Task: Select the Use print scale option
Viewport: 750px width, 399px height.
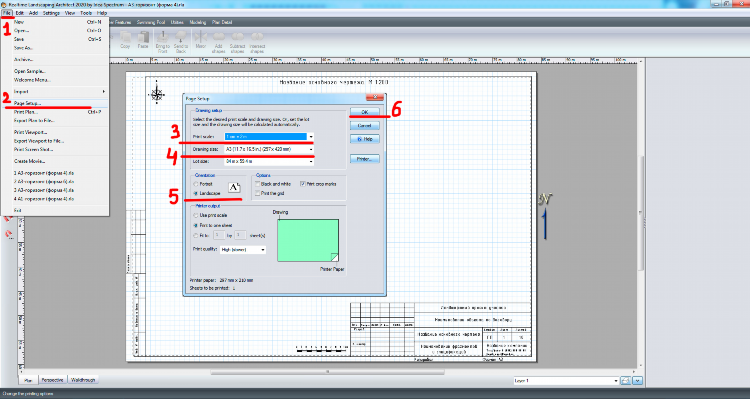Action: [x=196, y=216]
